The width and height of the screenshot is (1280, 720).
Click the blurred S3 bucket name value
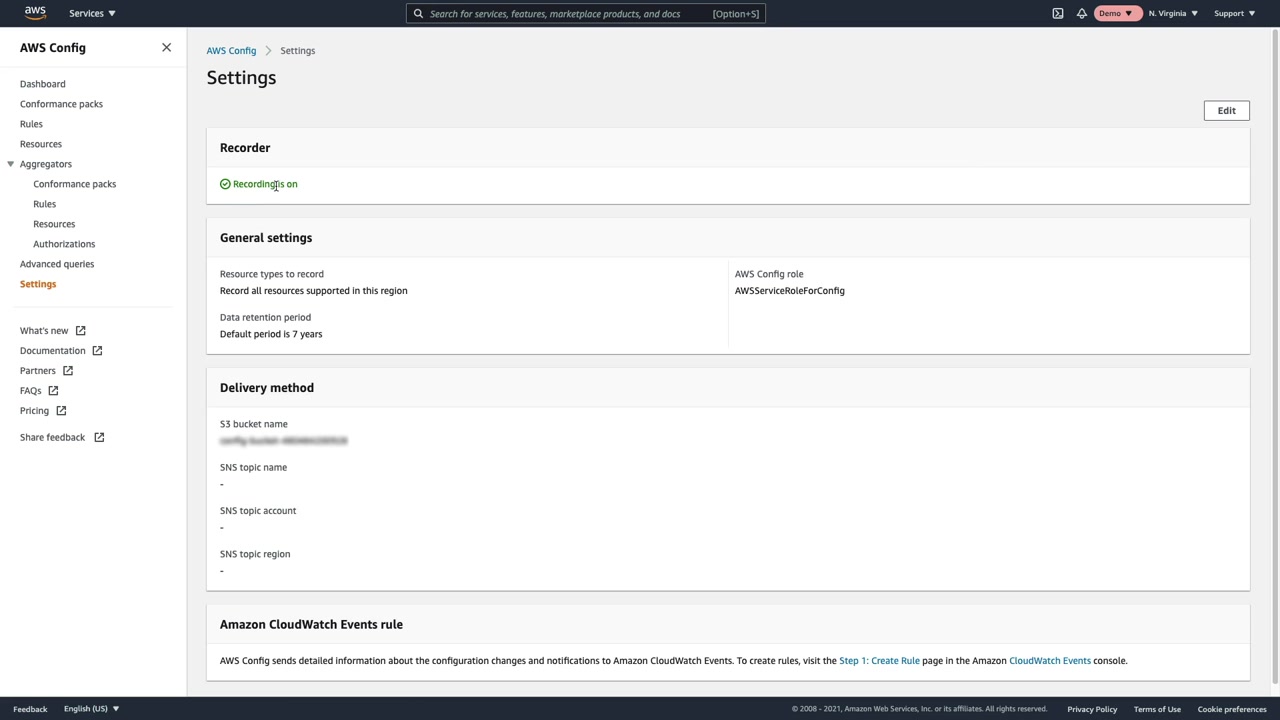point(284,441)
